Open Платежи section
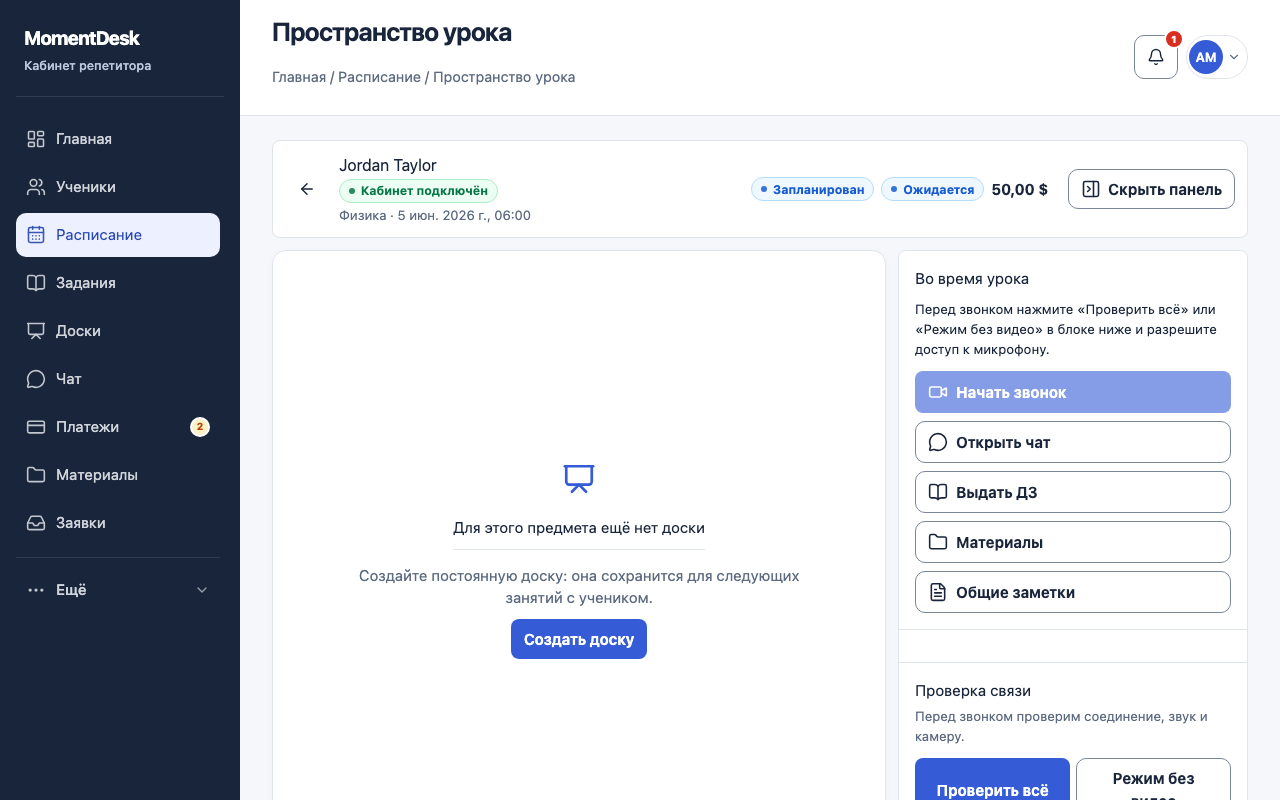This screenshot has width=1280, height=800. click(x=118, y=427)
